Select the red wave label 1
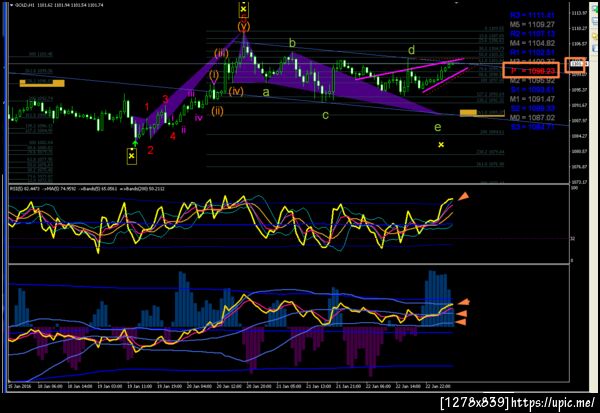This screenshot has height=413, width=600. [x=147, y=106]
